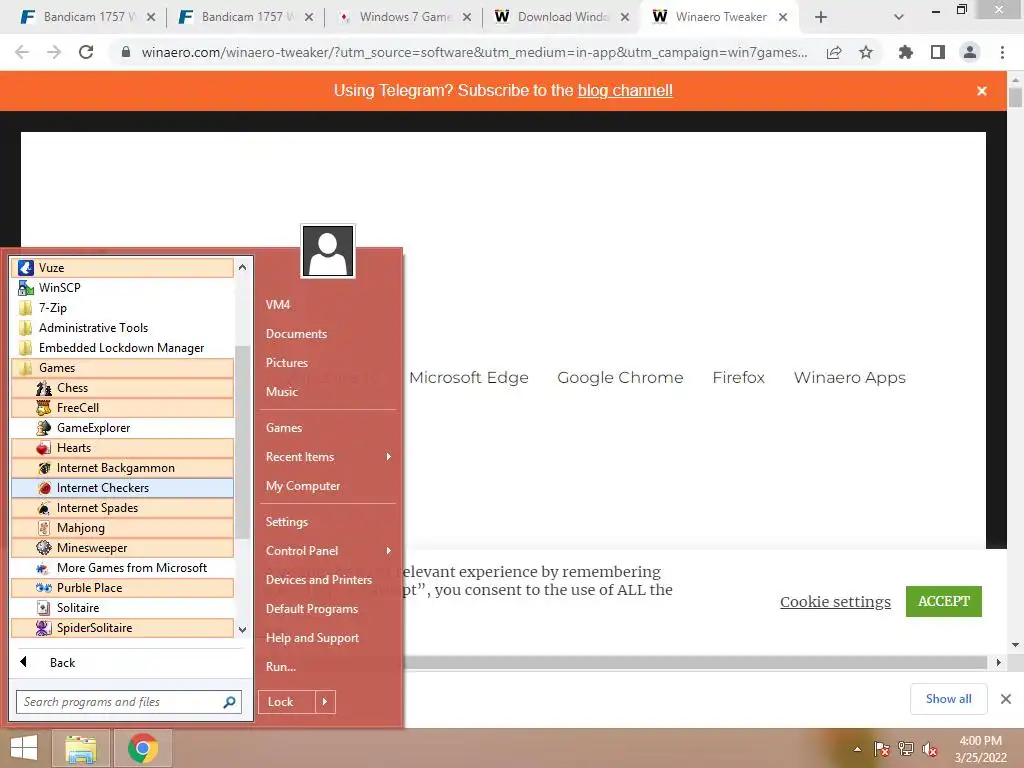
Task: Open the Google Chrome site menu
Action: tap(620, 377)
